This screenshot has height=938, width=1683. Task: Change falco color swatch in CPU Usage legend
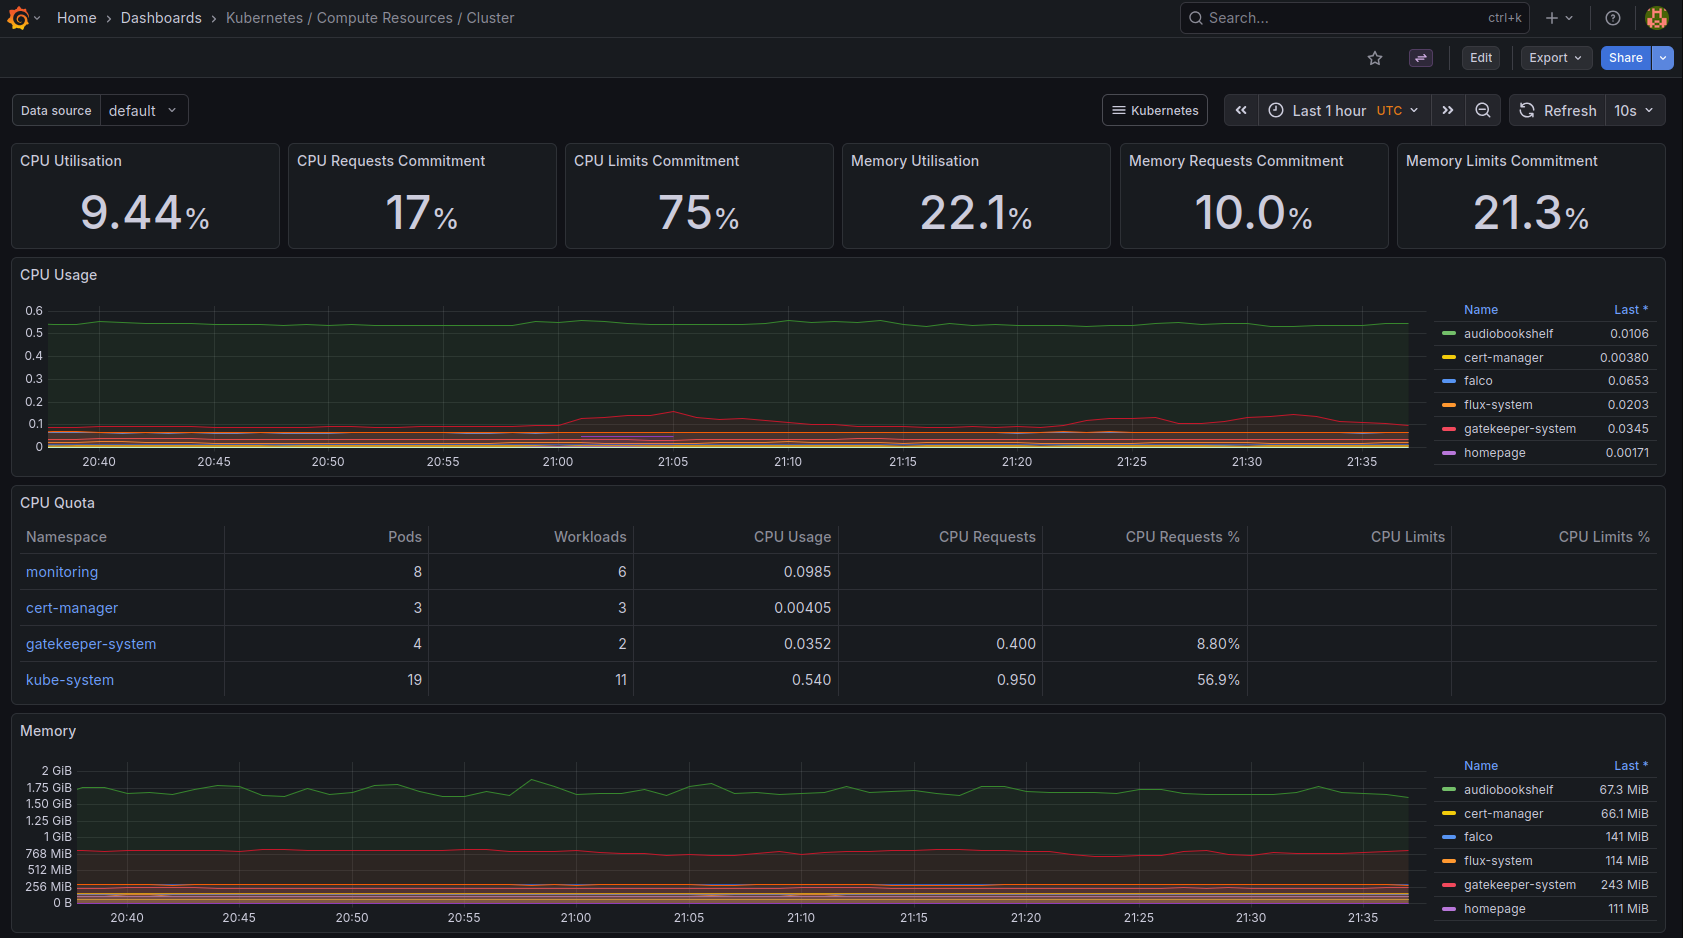tap(1448, 381)
